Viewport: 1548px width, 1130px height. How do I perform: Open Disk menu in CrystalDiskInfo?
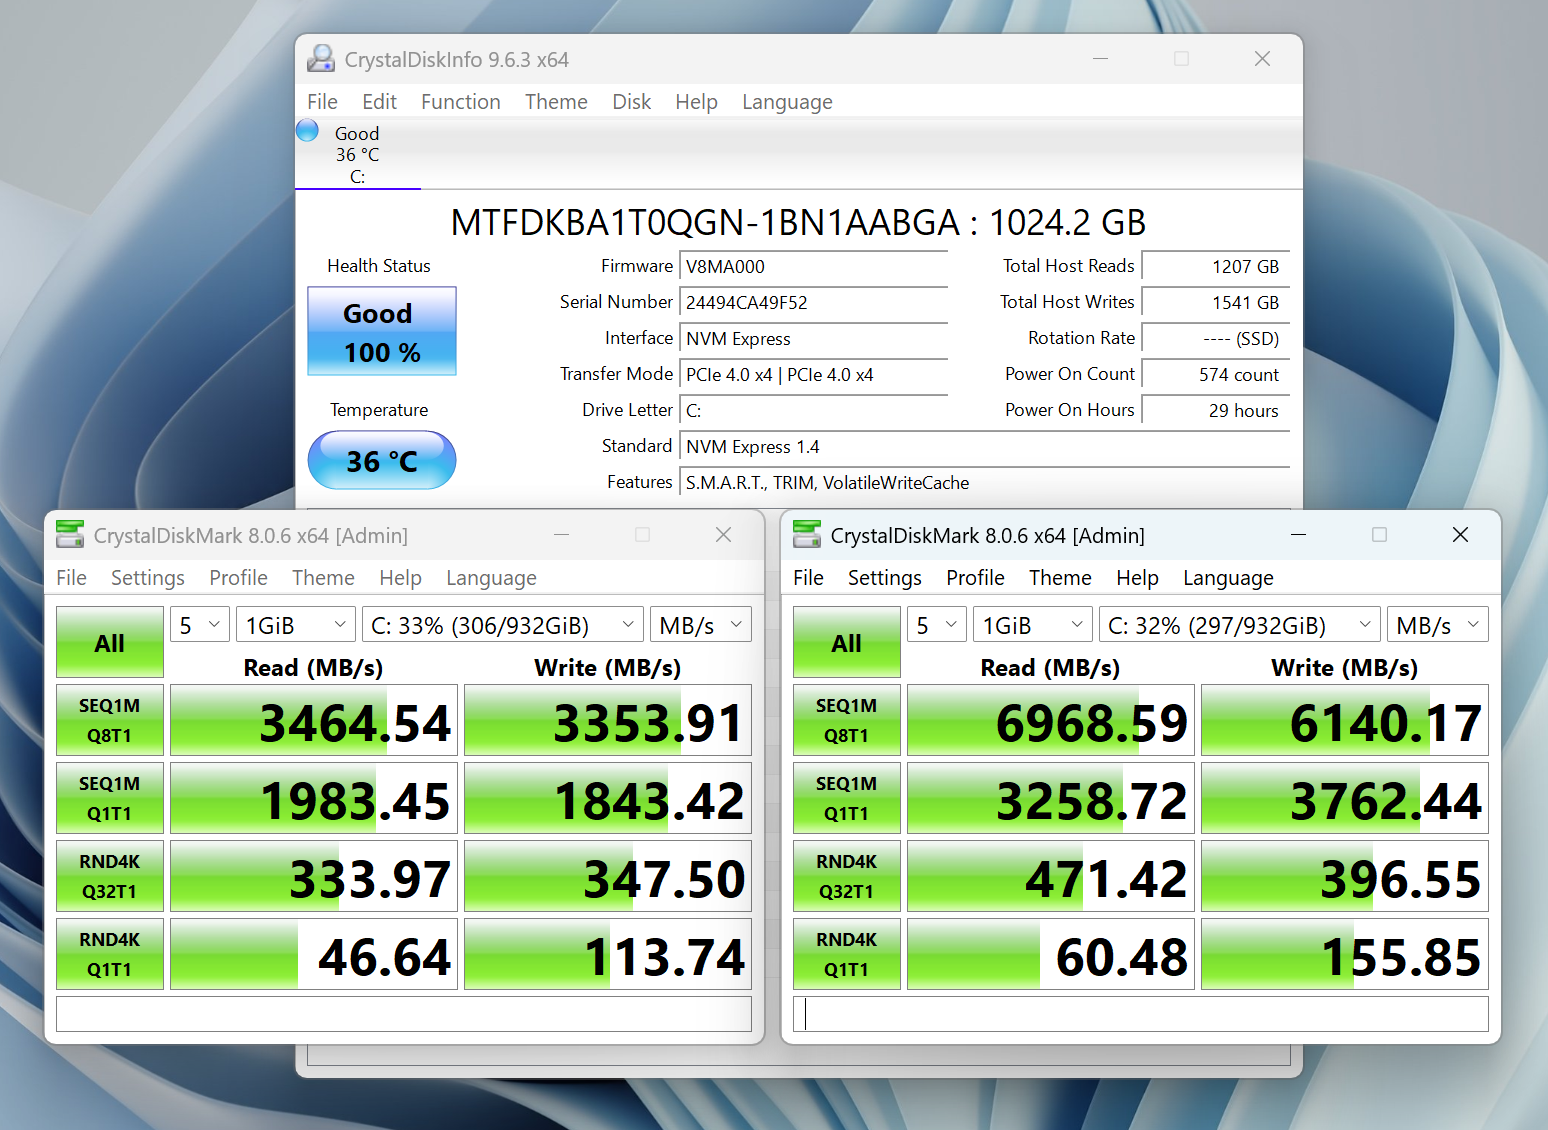click(631, 102)
